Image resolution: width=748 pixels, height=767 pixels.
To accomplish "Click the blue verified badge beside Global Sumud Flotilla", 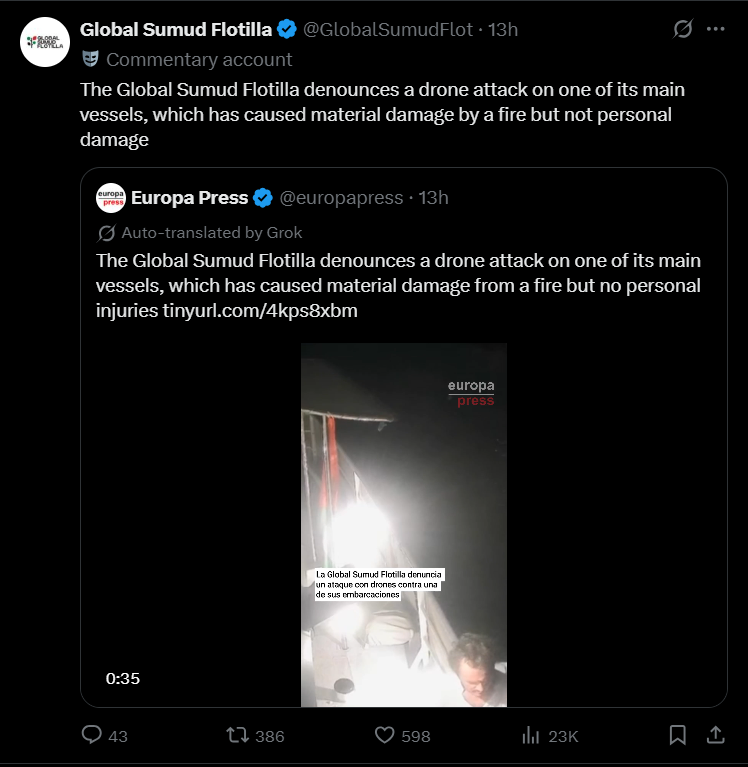I will click(x=287, y=29).
